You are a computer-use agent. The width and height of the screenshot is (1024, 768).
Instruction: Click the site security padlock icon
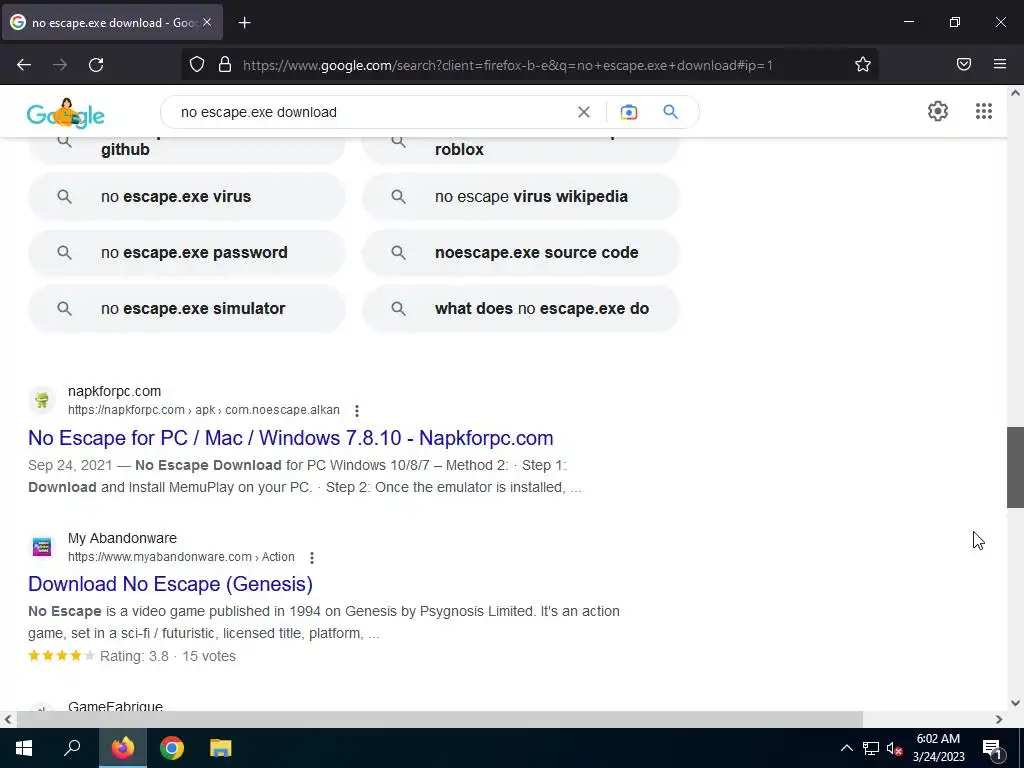tap(225, 64)
